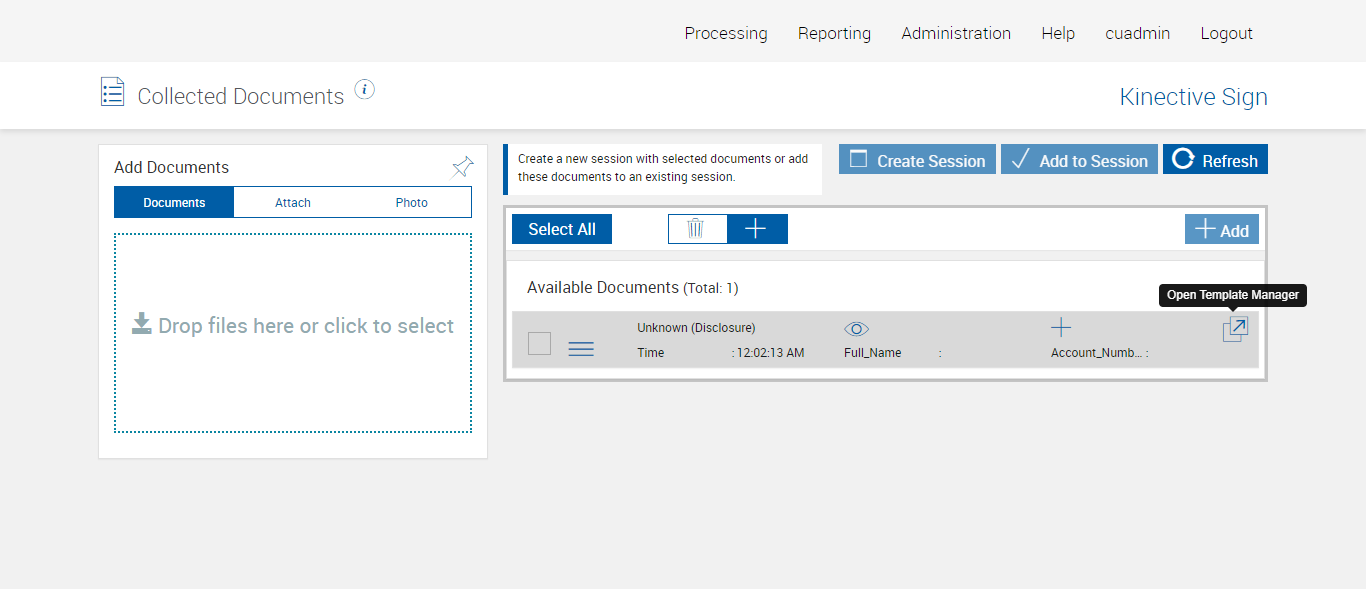Click the eye preview icon

856,329
